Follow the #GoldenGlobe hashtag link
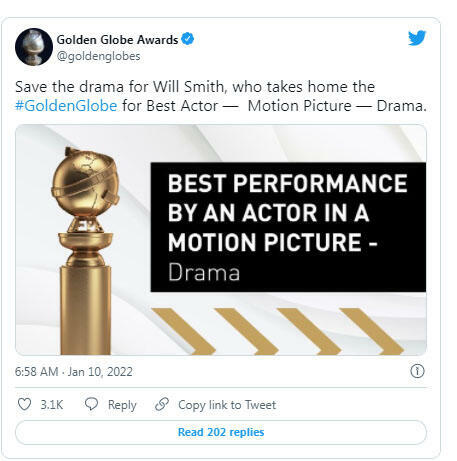Screen dimensions: 457x461 point(66,106)
